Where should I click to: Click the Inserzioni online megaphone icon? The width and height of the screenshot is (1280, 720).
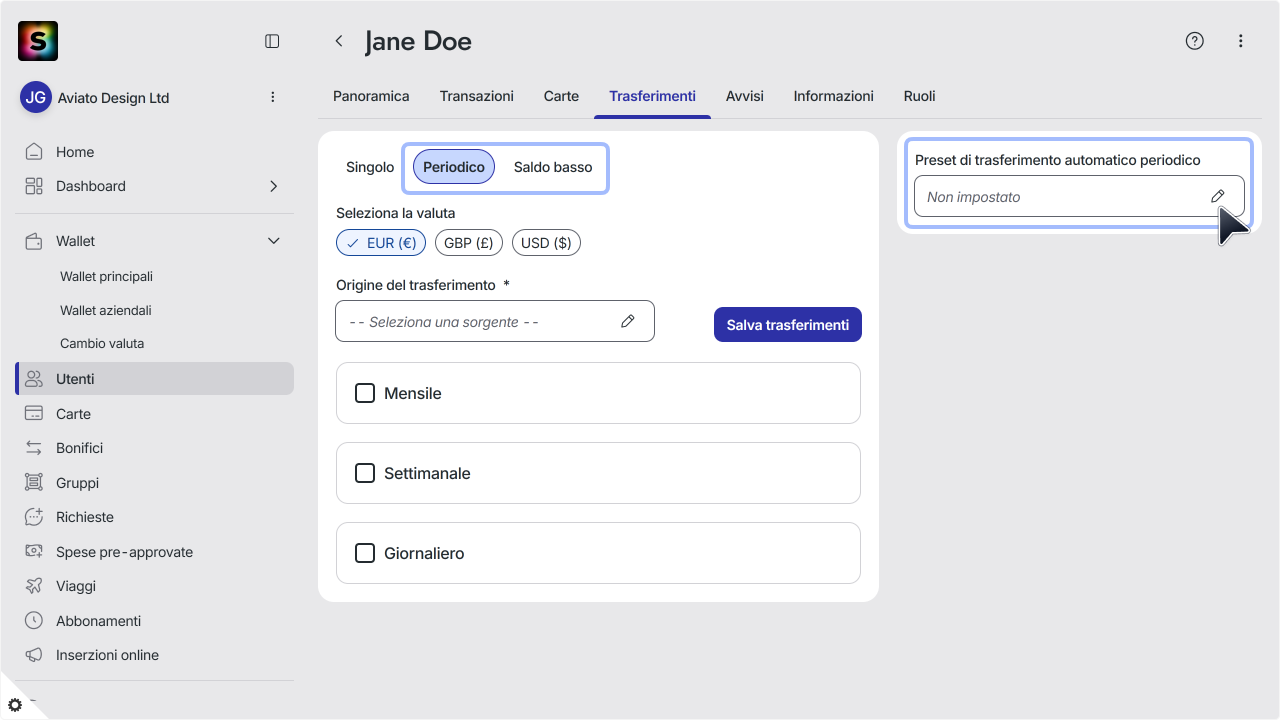(x=34, y=655)
